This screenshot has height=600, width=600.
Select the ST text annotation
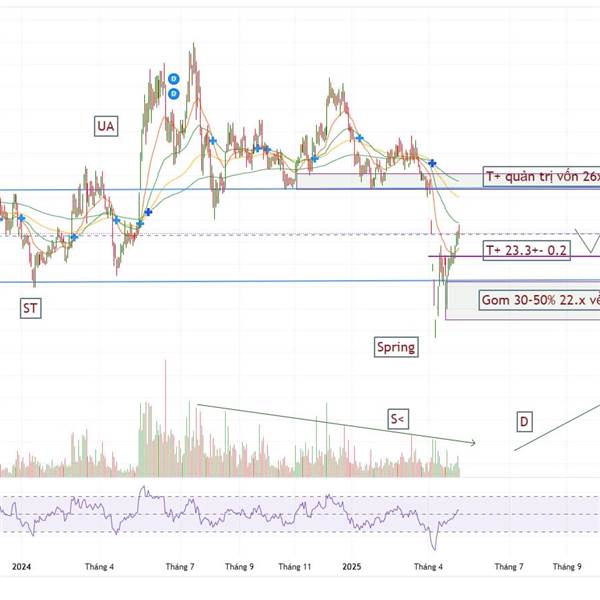31,308
